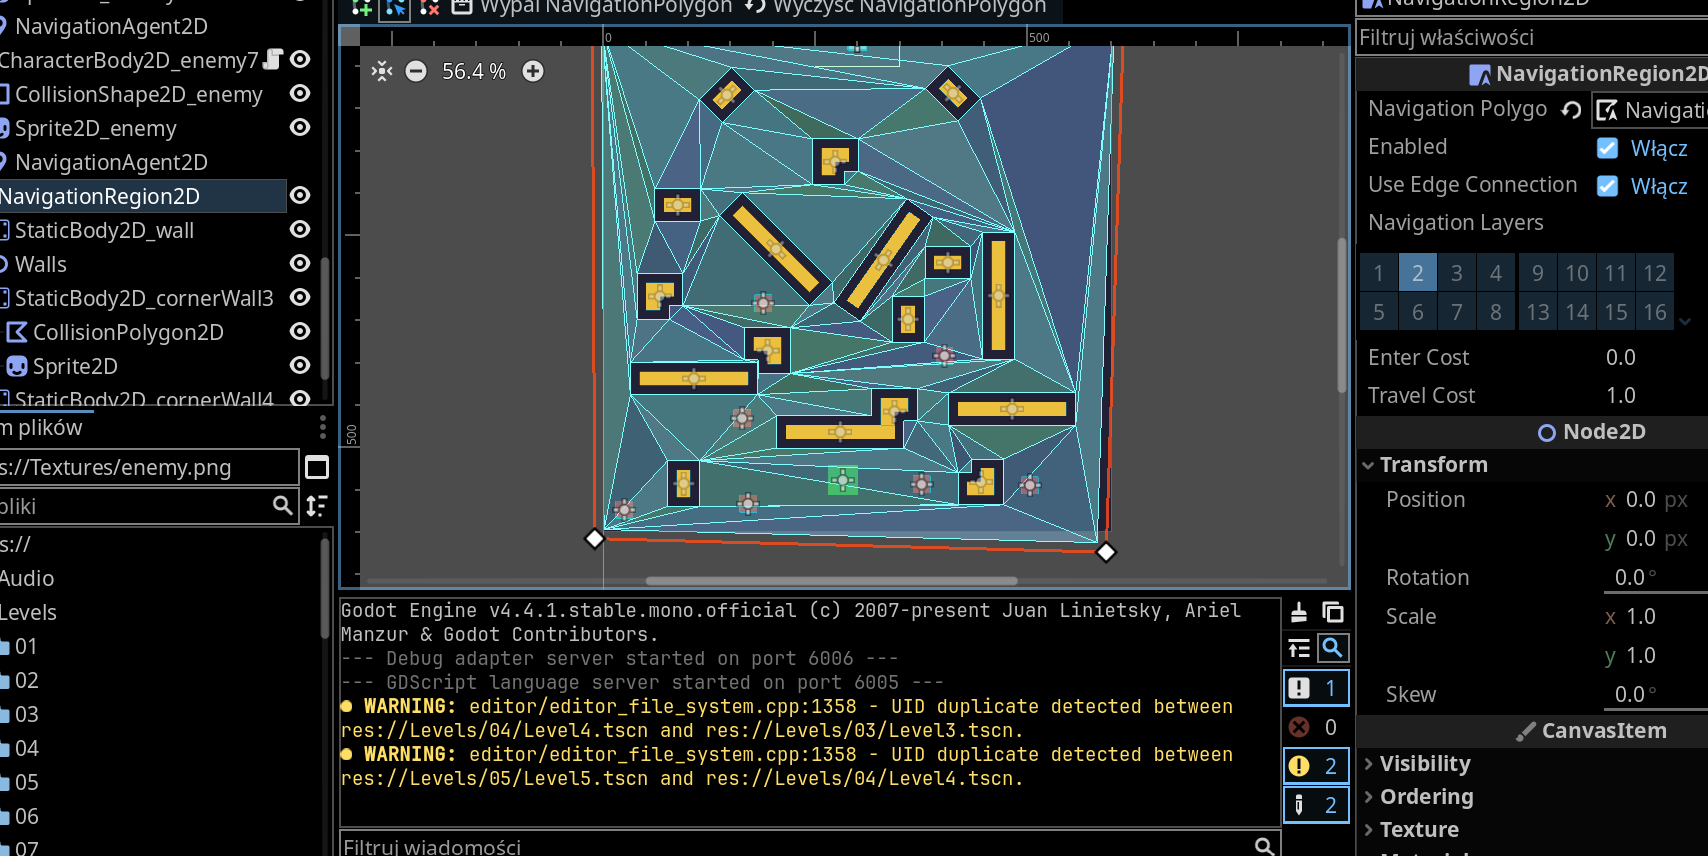The image size is (1708, 856).
Task: Open script attached to CharacterBody2D_enemy7
Action: 273,60
